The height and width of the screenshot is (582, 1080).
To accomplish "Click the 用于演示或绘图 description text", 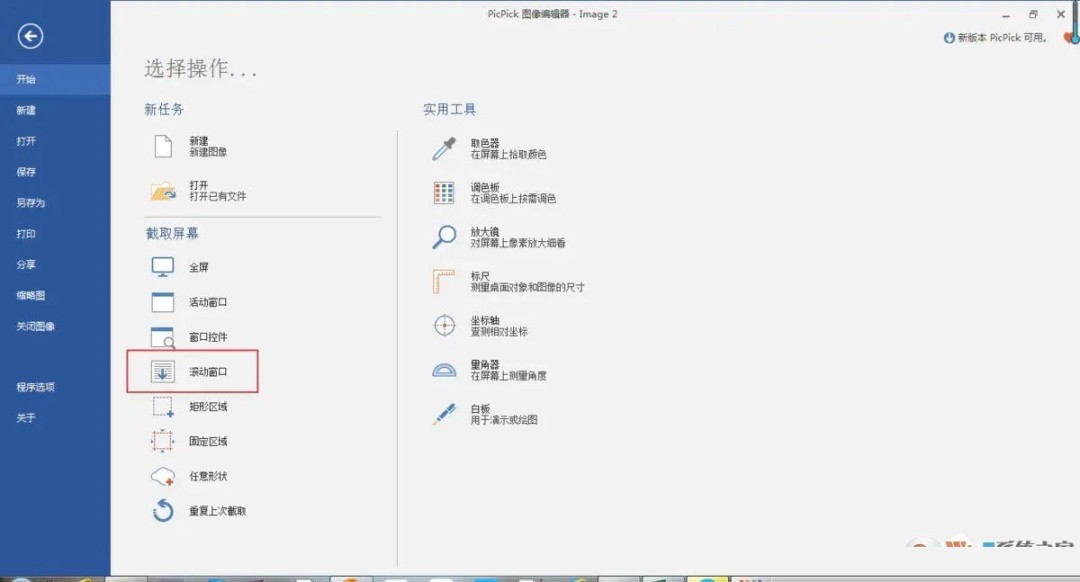I will coord(503,419).
